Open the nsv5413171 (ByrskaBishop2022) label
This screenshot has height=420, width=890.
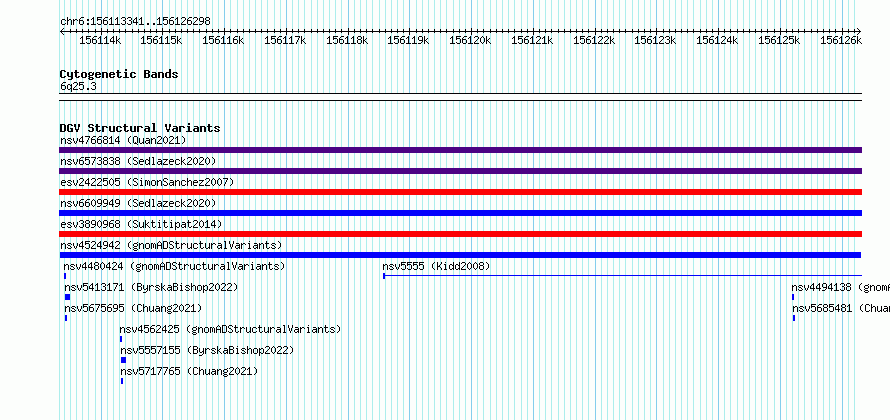pos(151,287)
